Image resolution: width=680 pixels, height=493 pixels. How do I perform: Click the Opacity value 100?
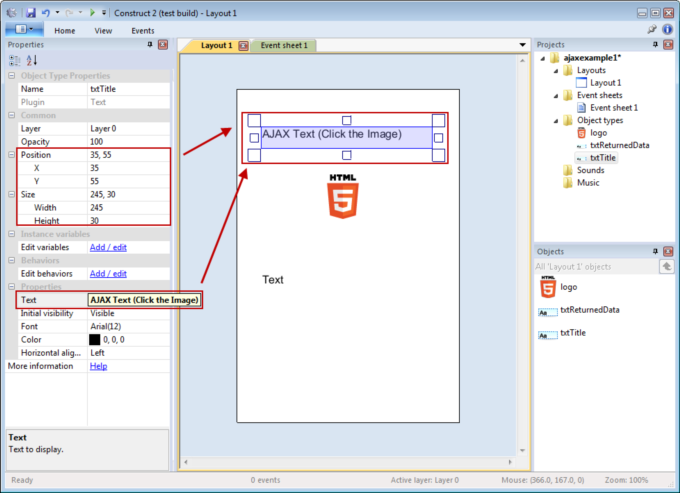pos(129,142)
